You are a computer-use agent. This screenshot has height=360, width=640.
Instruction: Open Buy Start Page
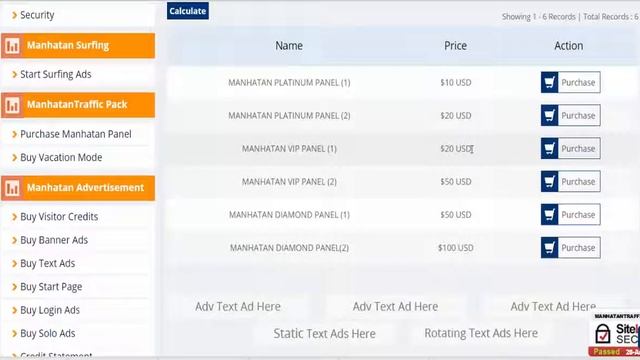51,287
